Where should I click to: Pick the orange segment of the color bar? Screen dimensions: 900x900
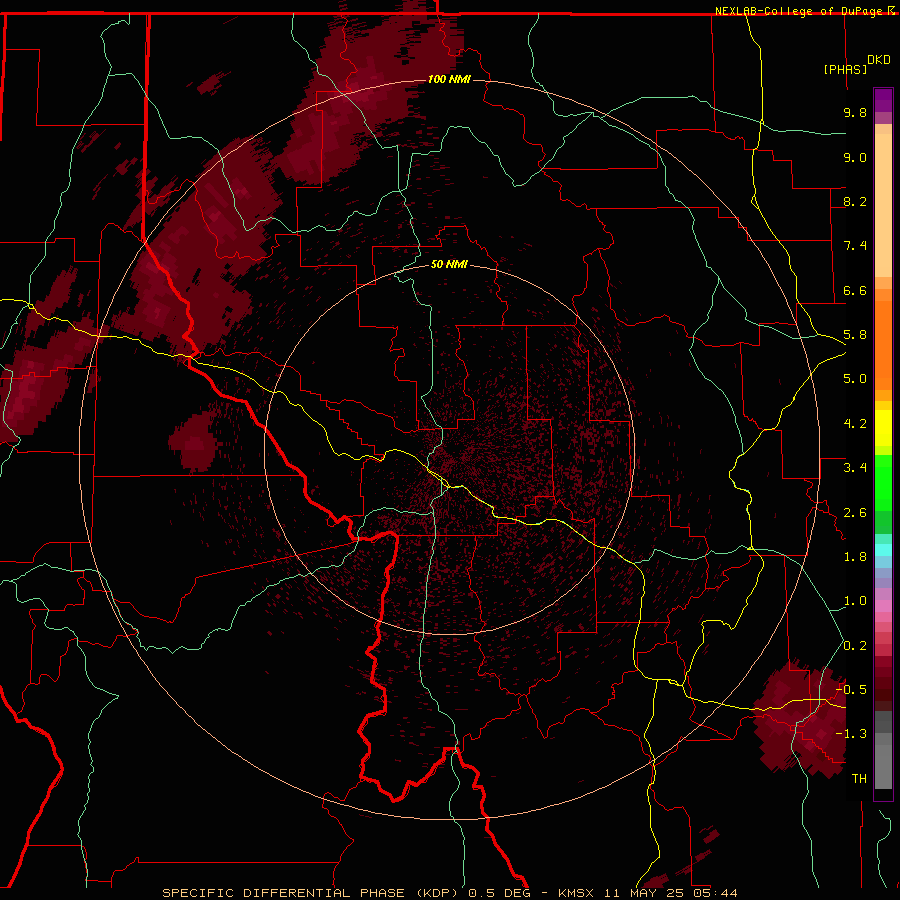pyautogui.click(x=883, y=346)
